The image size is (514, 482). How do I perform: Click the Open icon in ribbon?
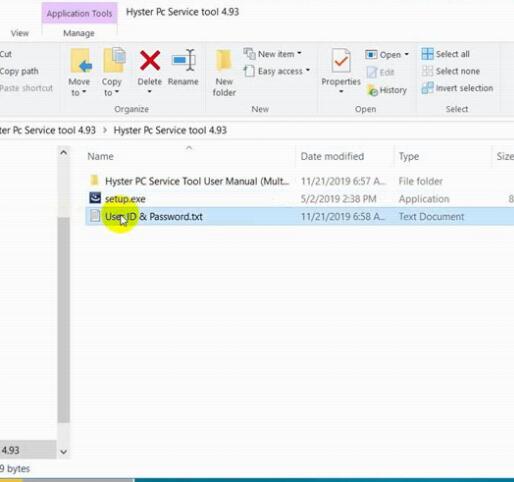pos(371,54)
